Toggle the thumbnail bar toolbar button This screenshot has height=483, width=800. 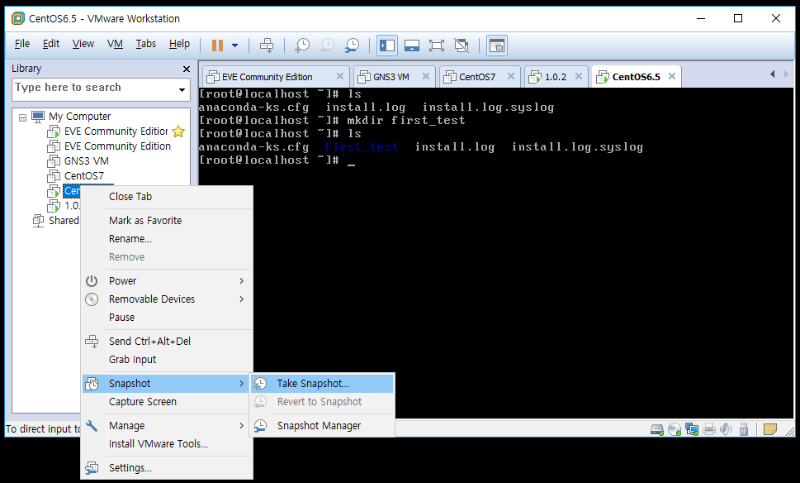coord(412,45)
